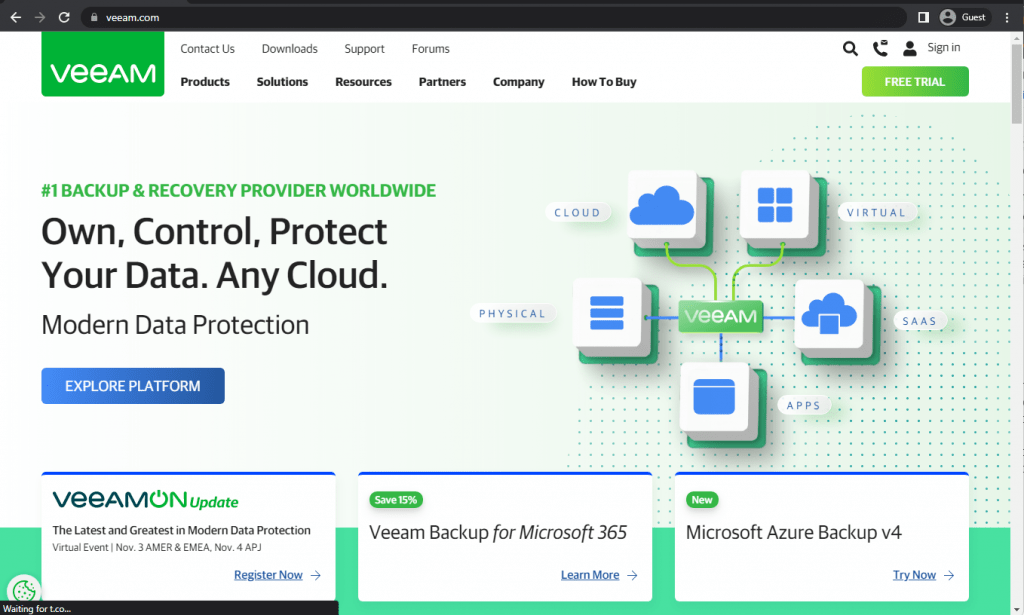Click the EXPLORE PLATFORM button

pos(133,386)
